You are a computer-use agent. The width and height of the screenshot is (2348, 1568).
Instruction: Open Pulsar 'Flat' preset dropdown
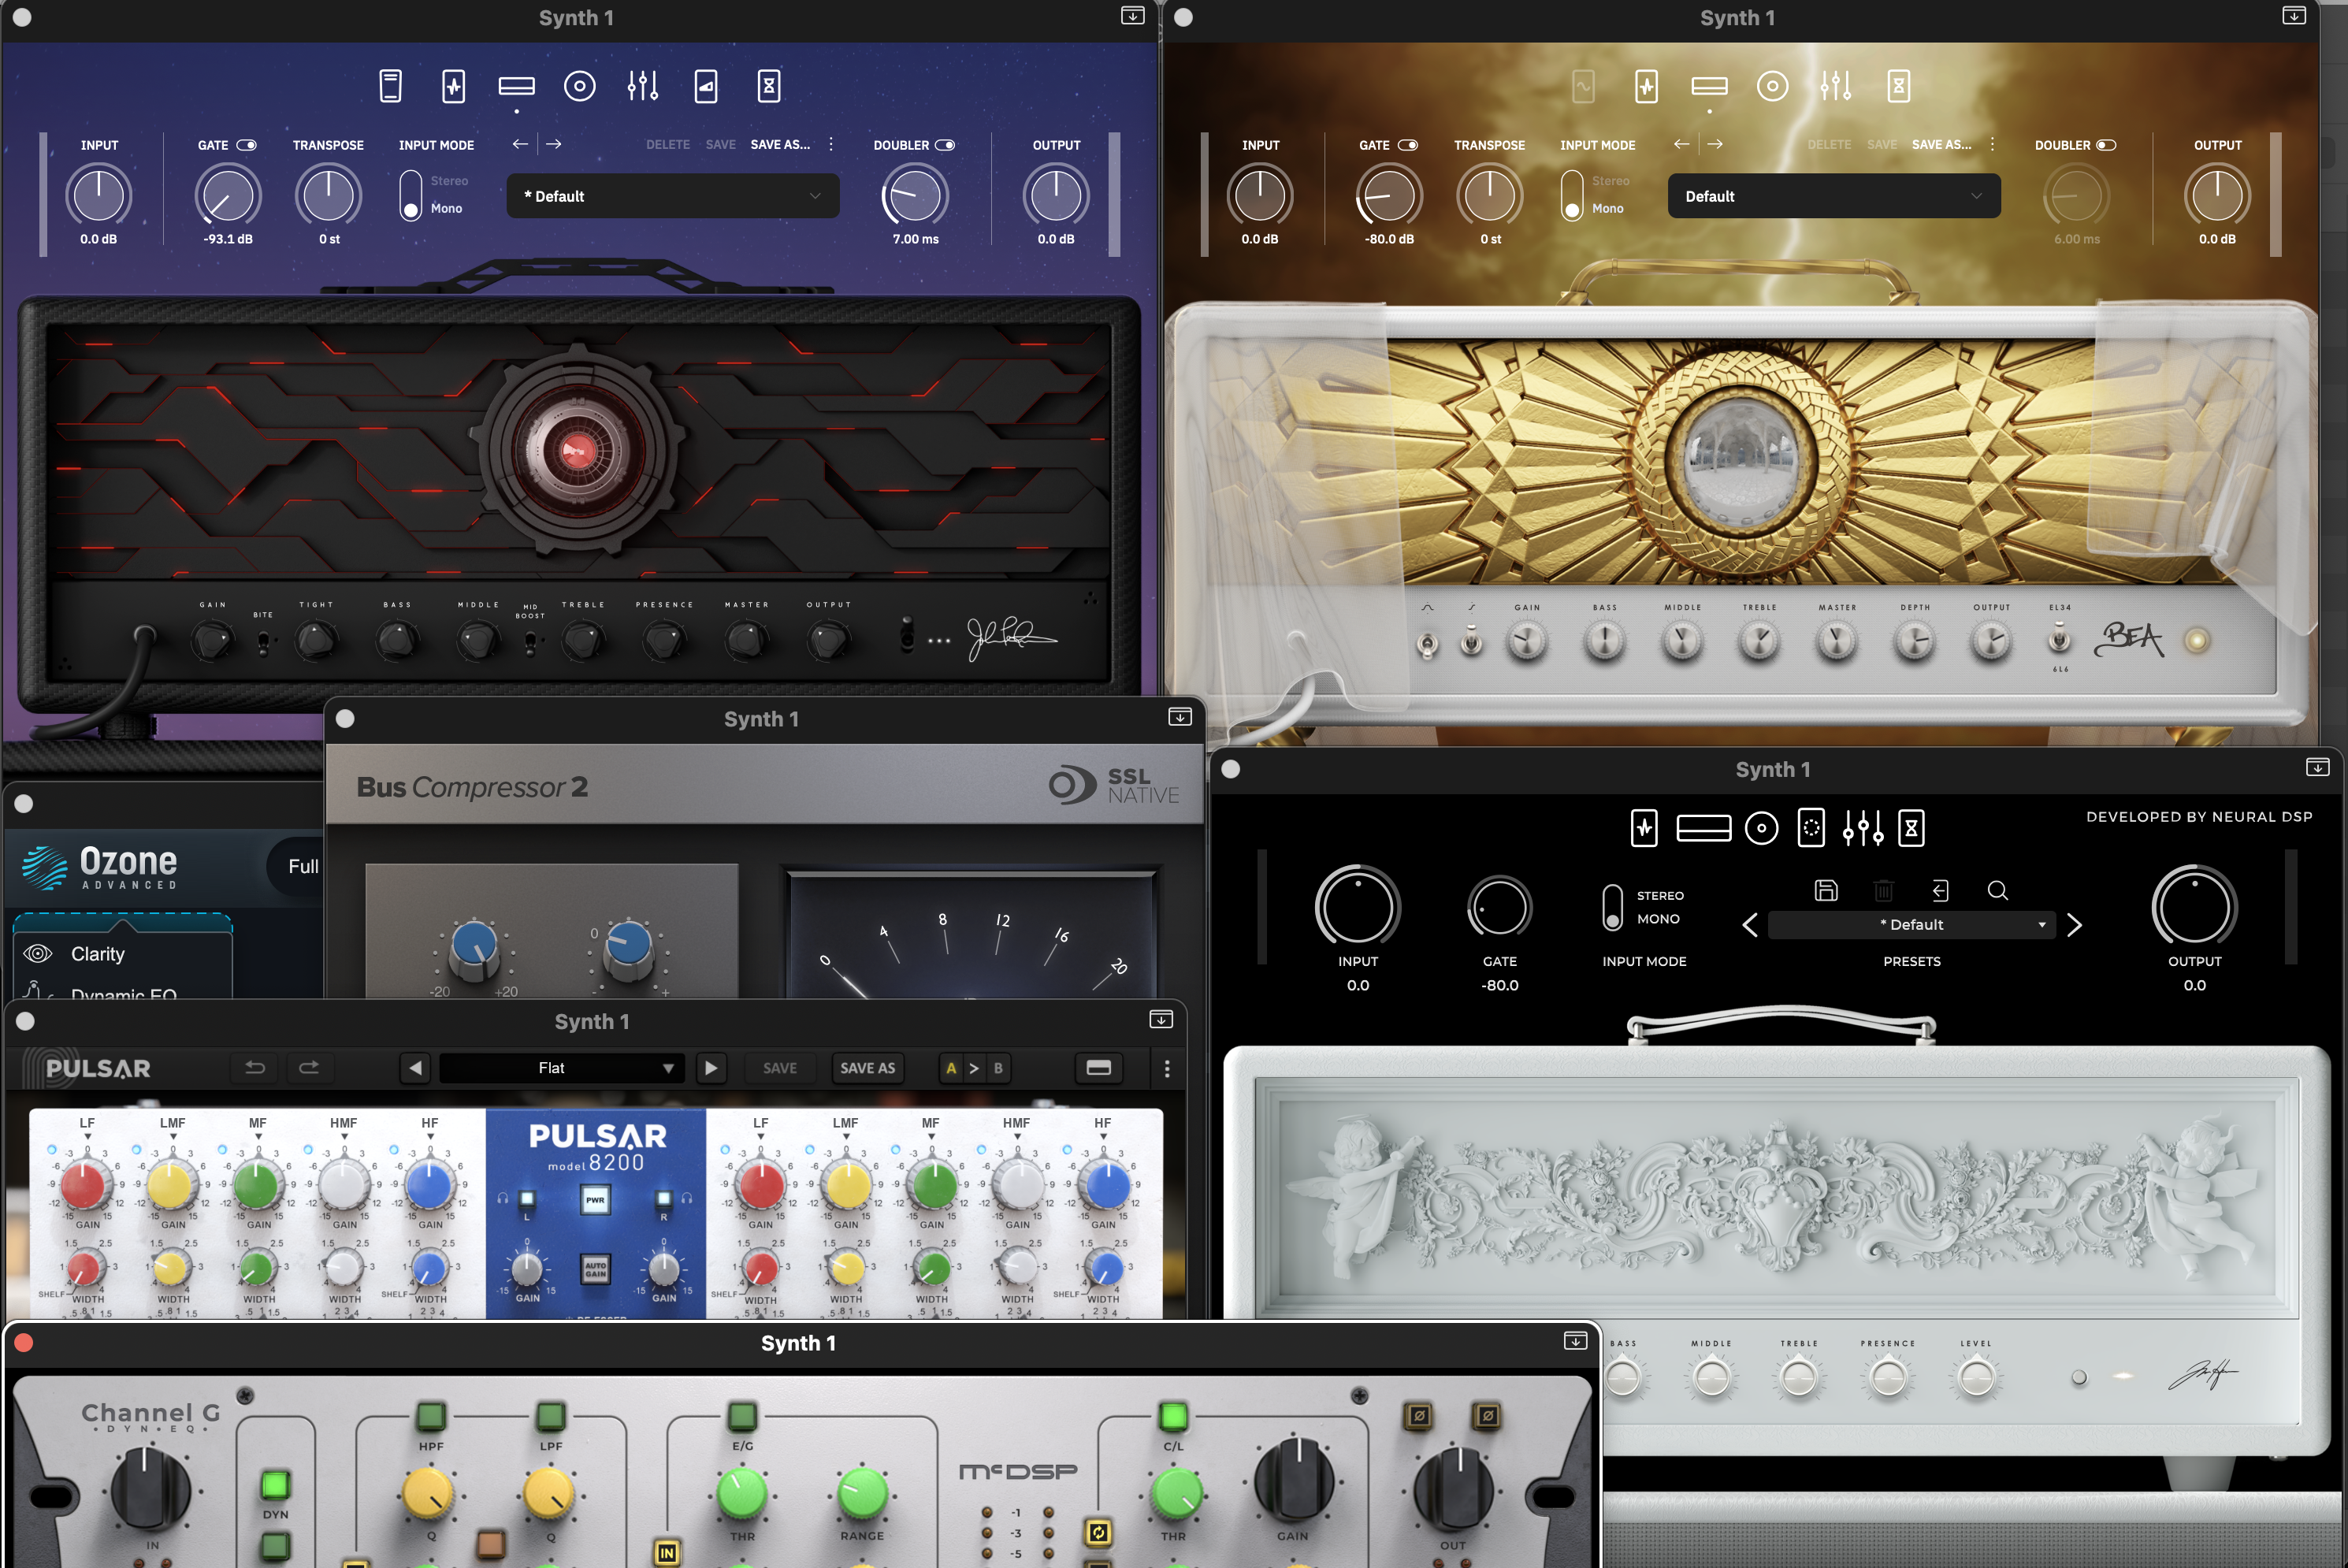pos(562,1068)
